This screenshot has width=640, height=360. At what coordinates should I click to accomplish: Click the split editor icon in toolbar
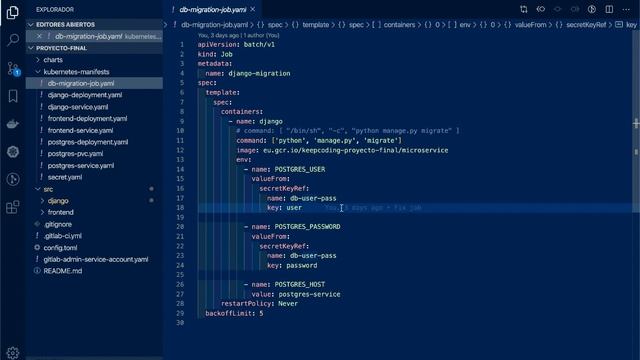pyautogui.click(x=609, y=9)
